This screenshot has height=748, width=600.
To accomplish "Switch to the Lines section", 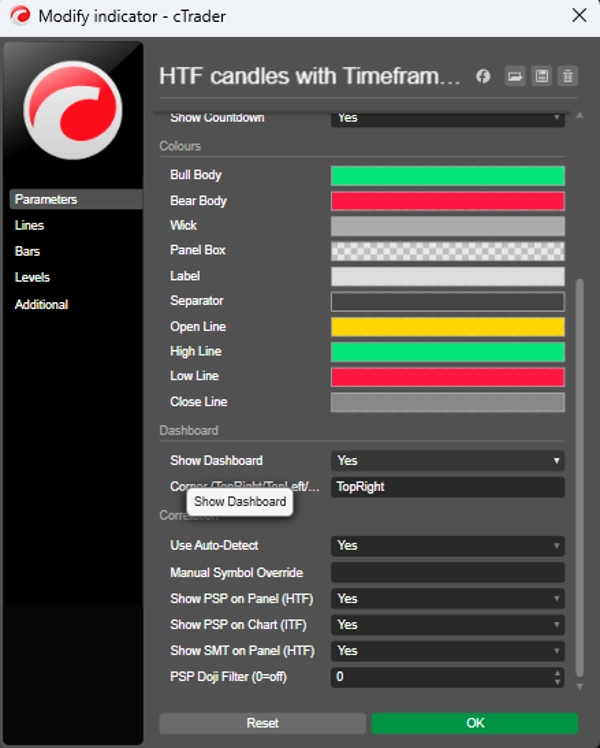I will pos(29,225).
